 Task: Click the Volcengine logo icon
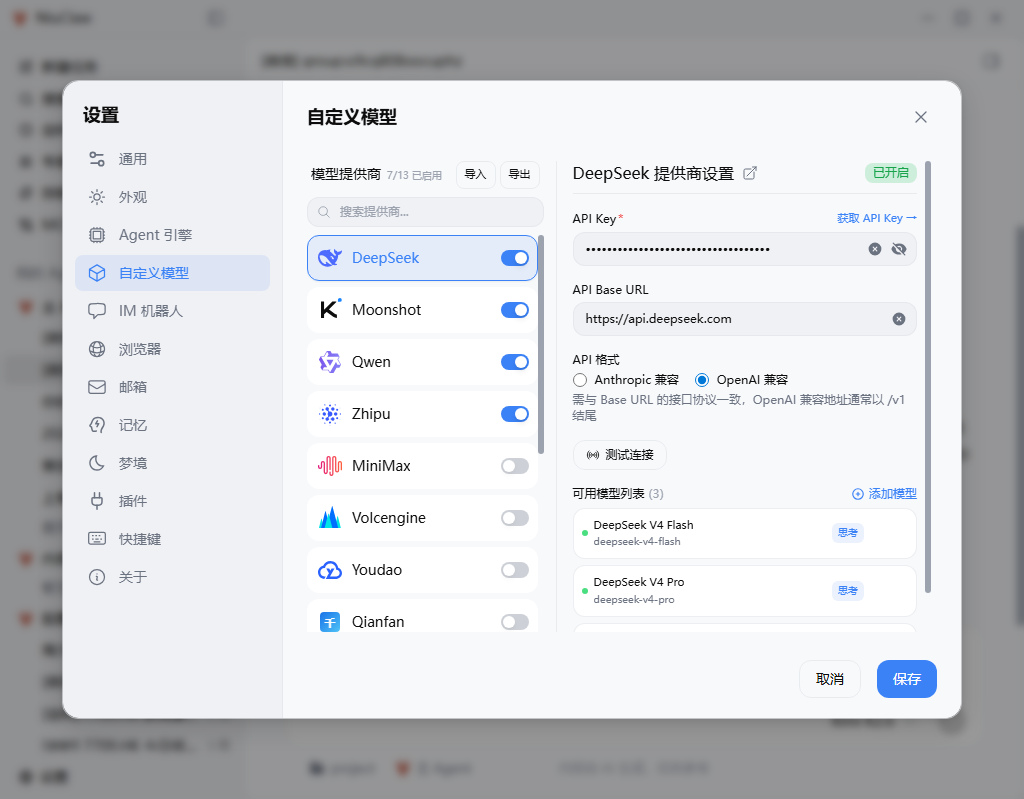[x=330, y=517]
